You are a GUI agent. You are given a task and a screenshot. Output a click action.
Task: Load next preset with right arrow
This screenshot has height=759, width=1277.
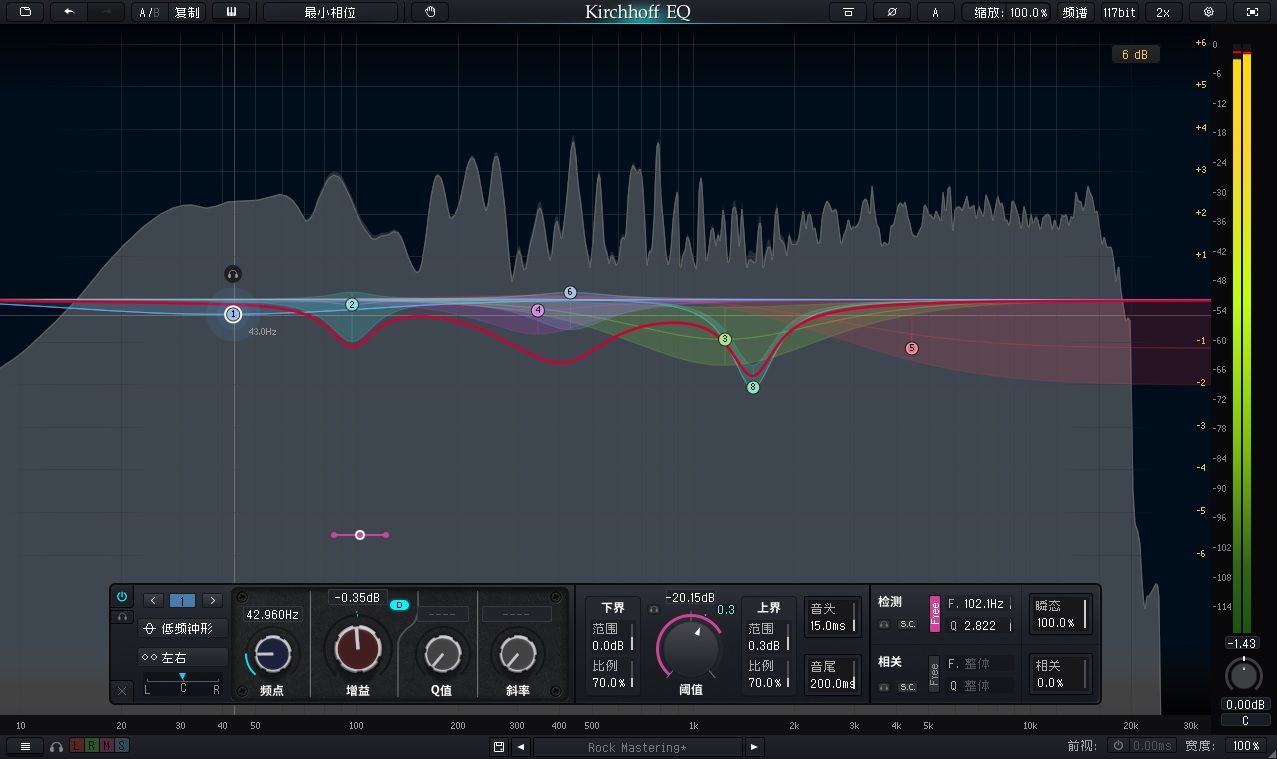[x=754, y=747]
